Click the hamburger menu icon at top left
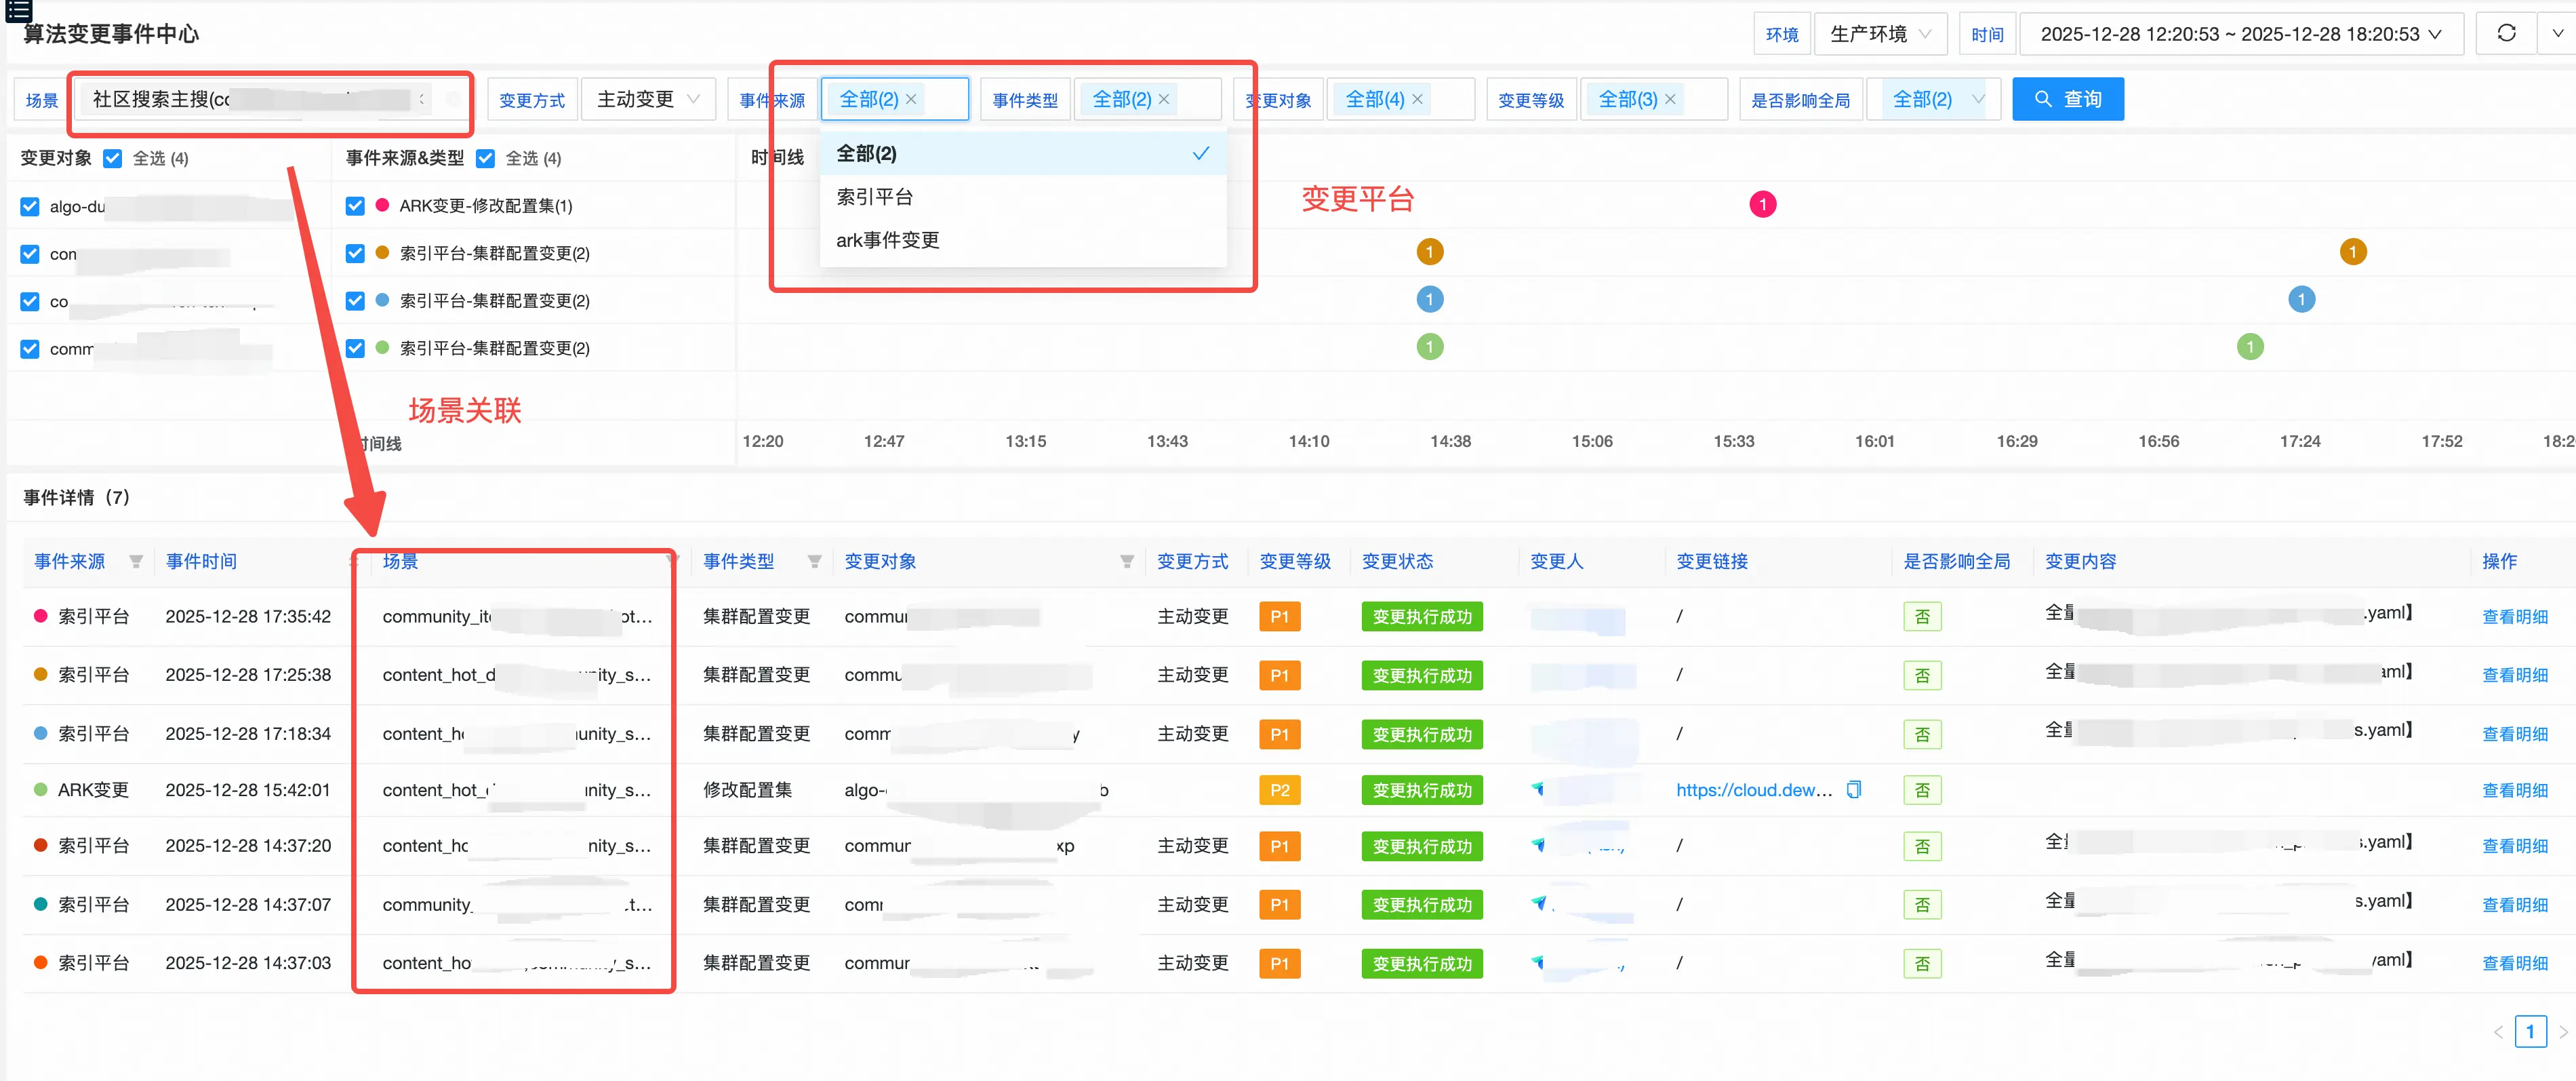 point(18,11)
